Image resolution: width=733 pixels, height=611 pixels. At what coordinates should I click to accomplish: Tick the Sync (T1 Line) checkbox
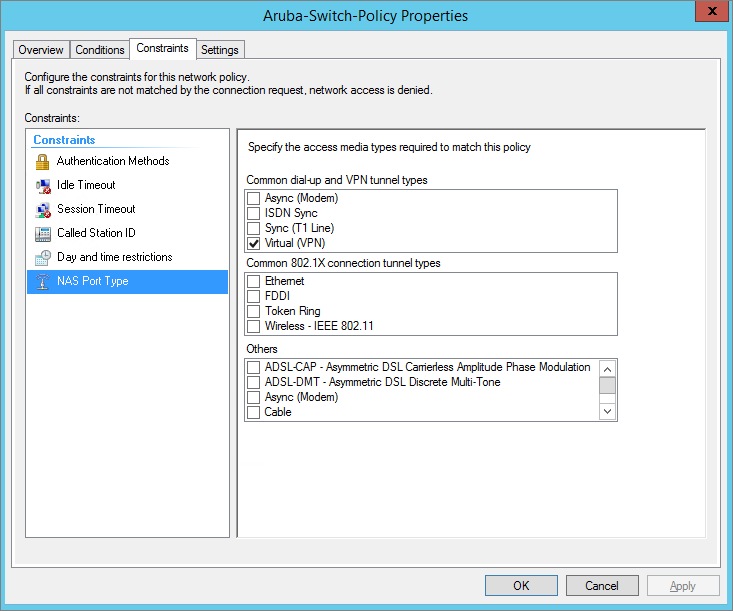253,228
